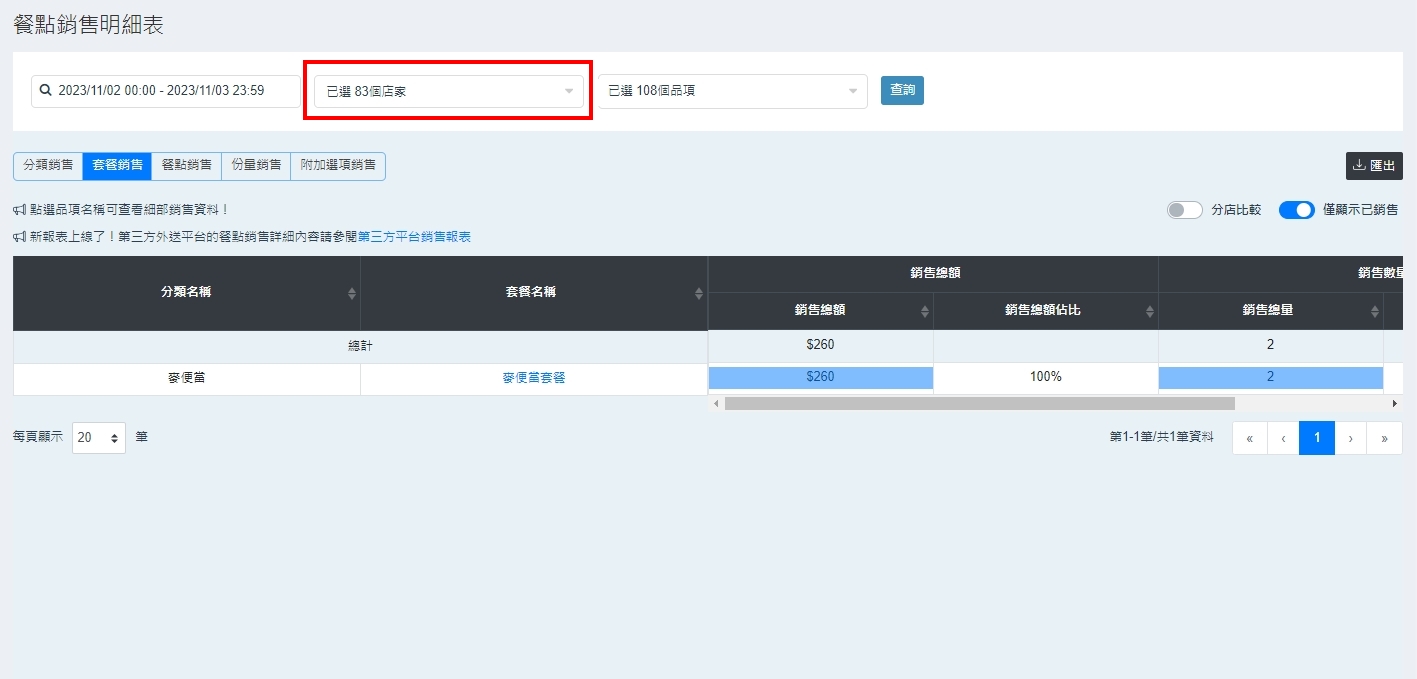Screen dimensions: 1417x679
Task: Open 第三方平台銷售報表 link
Action: click(x=414, y=237)
